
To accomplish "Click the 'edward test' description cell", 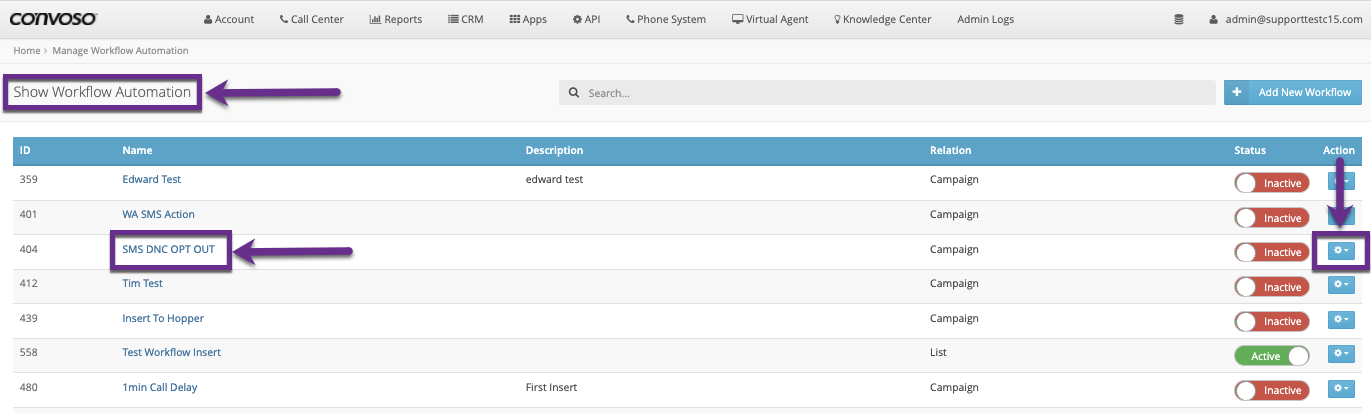I will [x=554, y=179].
